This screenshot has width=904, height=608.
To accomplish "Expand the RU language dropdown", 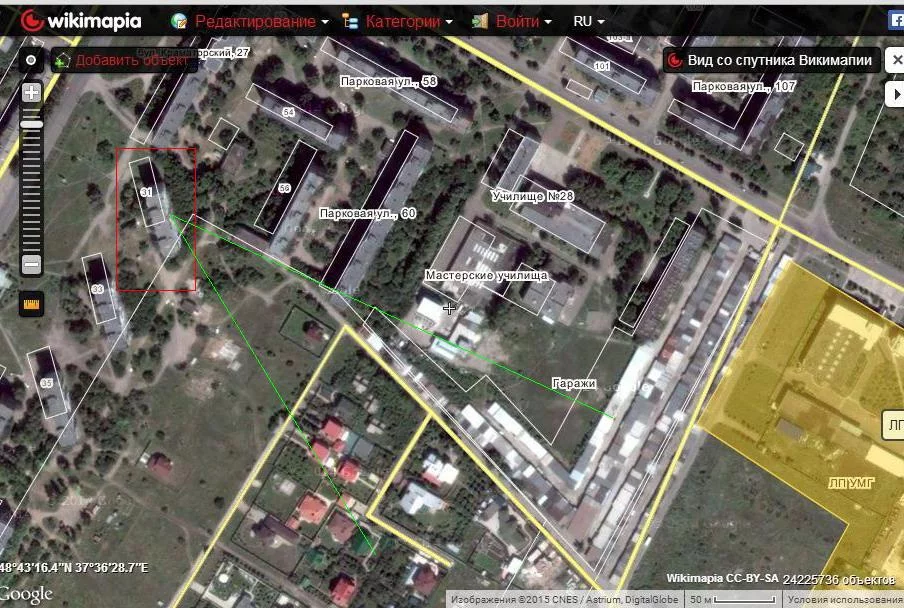I will coord(589,22).
